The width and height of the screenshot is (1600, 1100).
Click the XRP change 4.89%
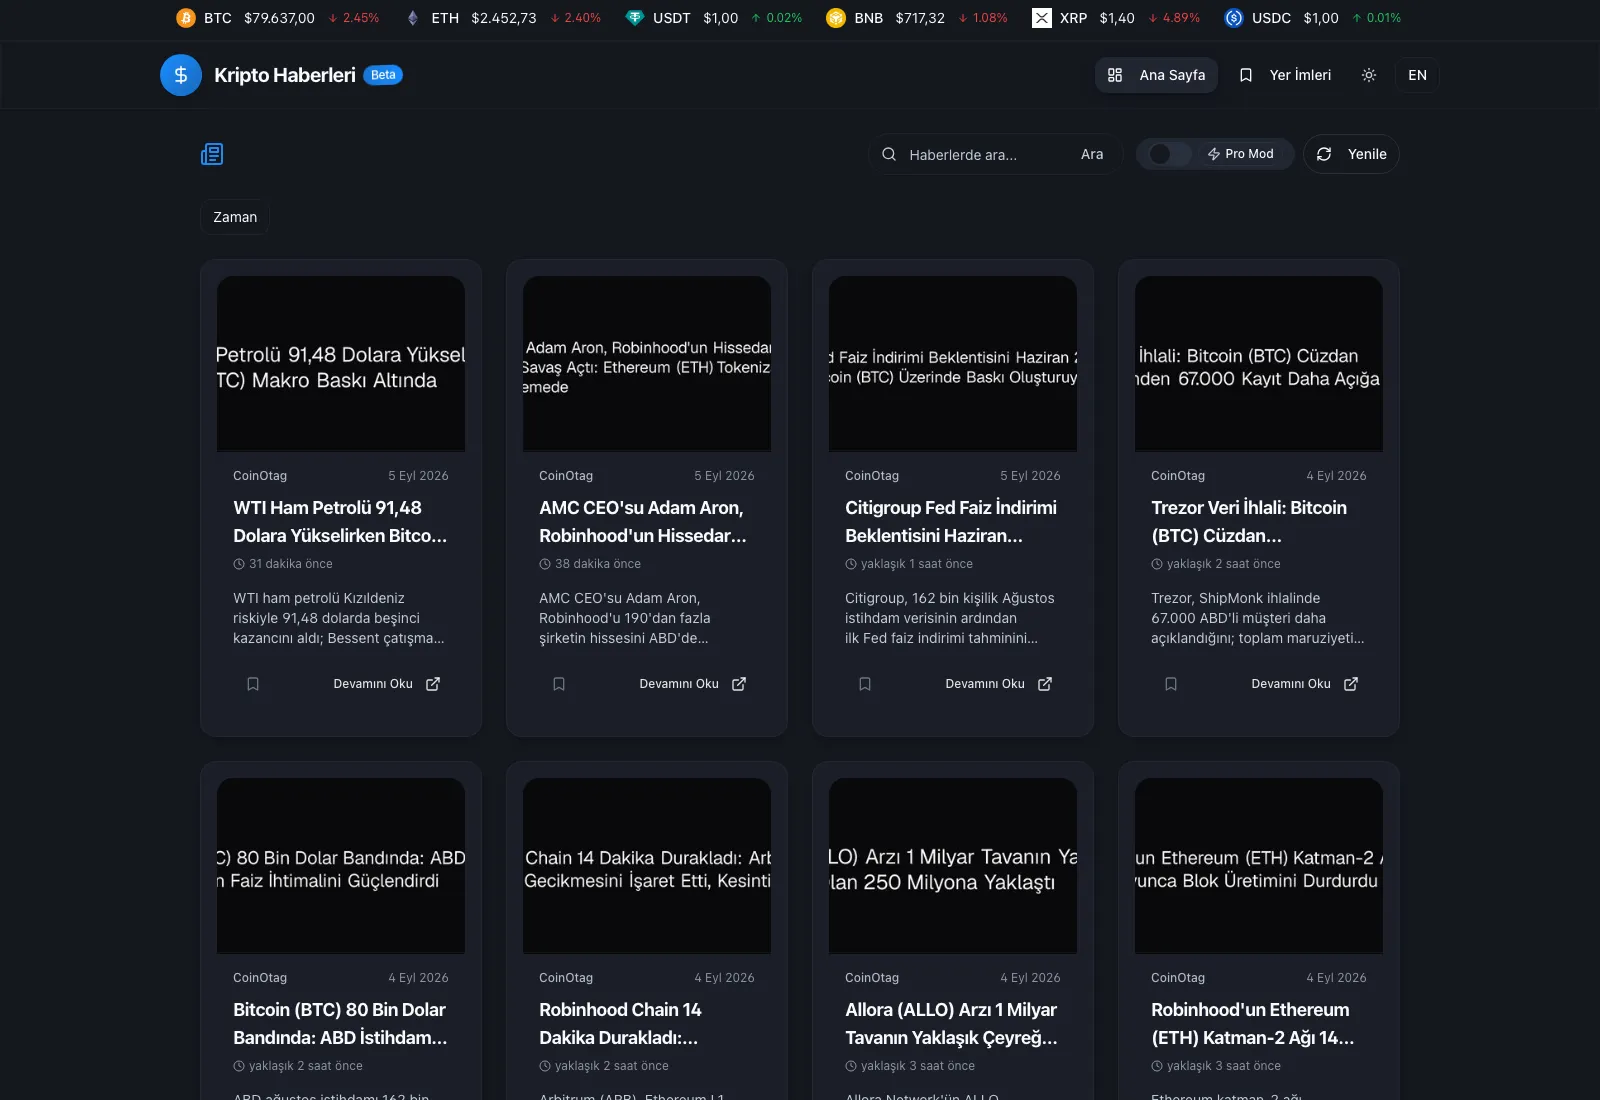pos(1174,18)
